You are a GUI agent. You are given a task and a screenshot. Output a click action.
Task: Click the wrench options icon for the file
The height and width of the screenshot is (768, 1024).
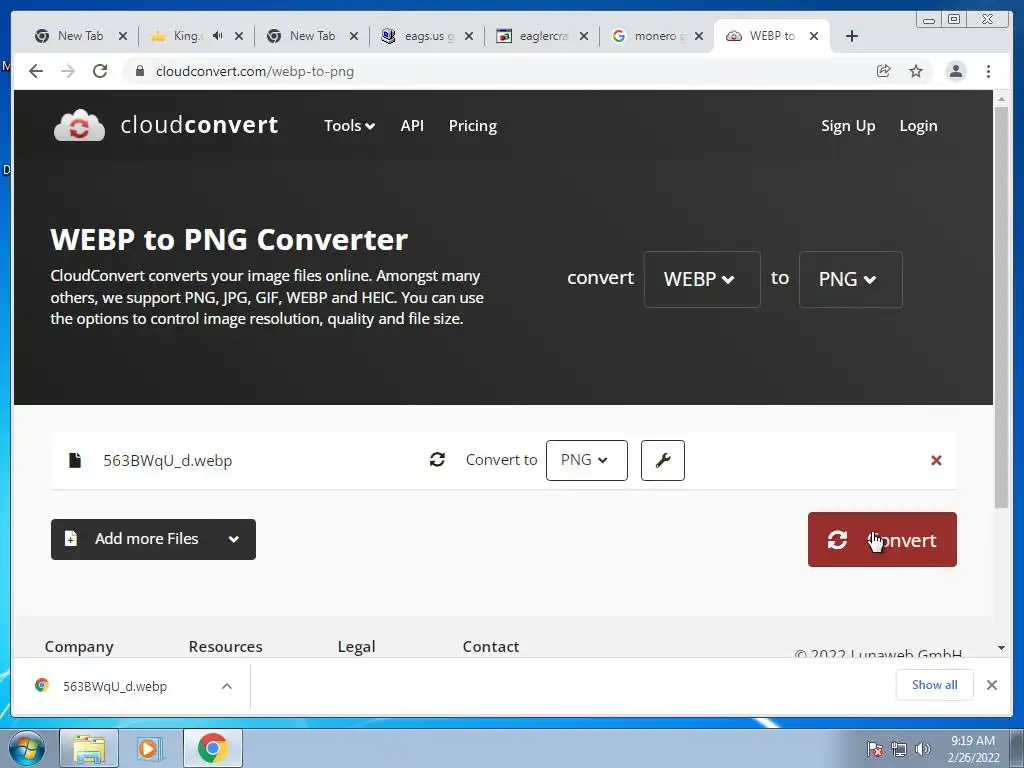(x=663, y=460)
